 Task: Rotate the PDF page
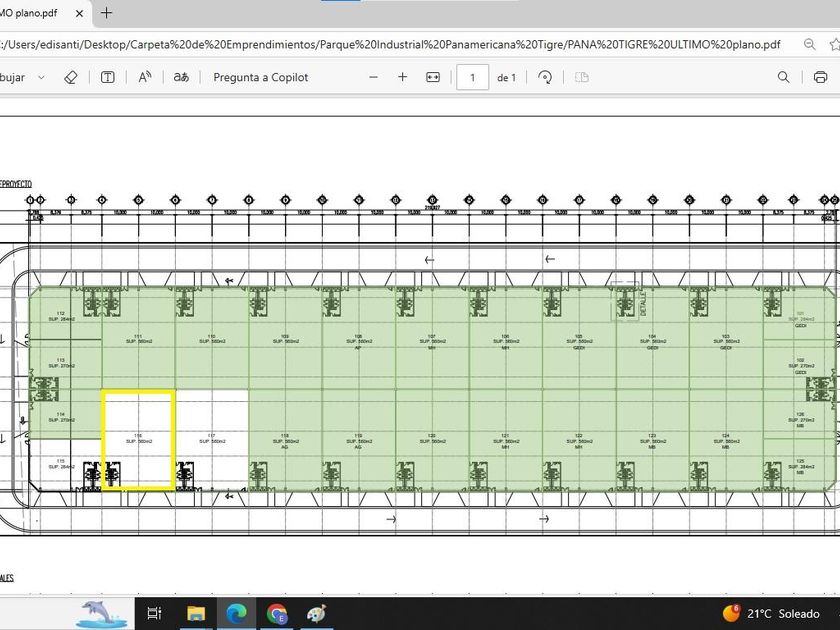545,77
